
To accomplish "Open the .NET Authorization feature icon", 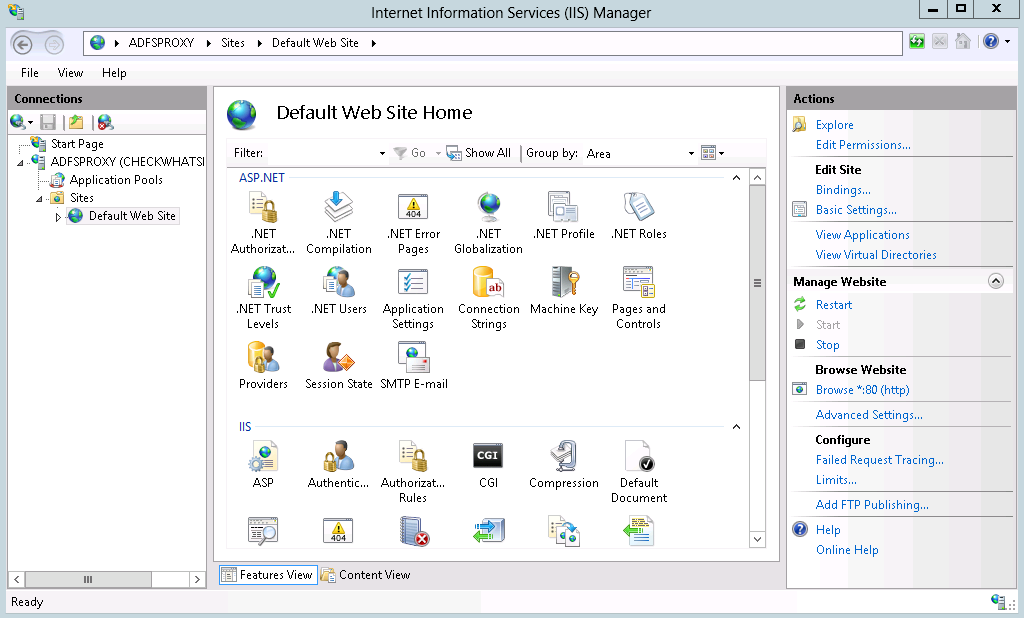I will (263, 222).
